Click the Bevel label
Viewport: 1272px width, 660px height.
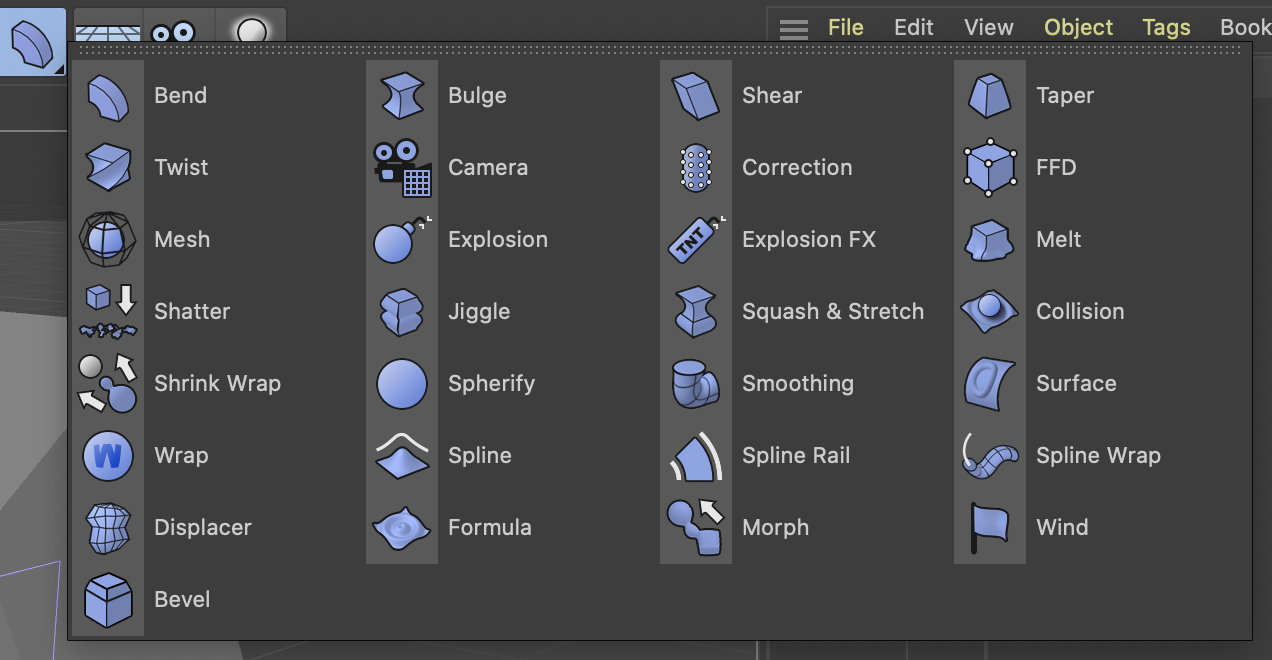182,600
